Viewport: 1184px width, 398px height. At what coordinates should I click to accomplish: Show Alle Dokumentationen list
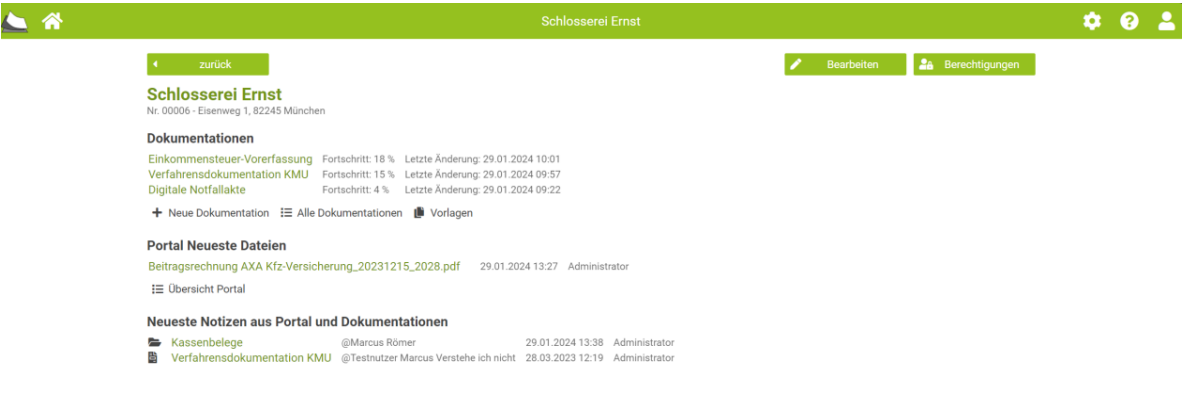[341, 213]
